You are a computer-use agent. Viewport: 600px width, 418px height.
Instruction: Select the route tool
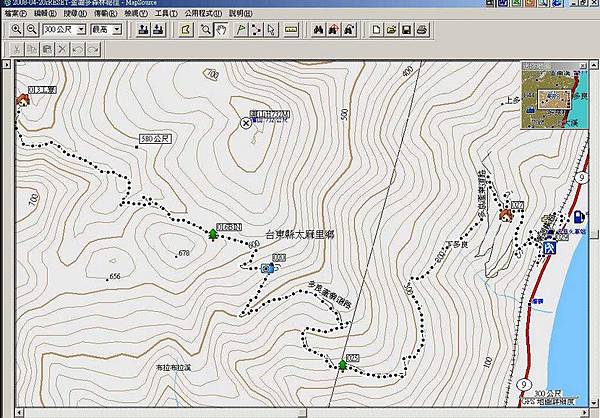tap(256, 30)
